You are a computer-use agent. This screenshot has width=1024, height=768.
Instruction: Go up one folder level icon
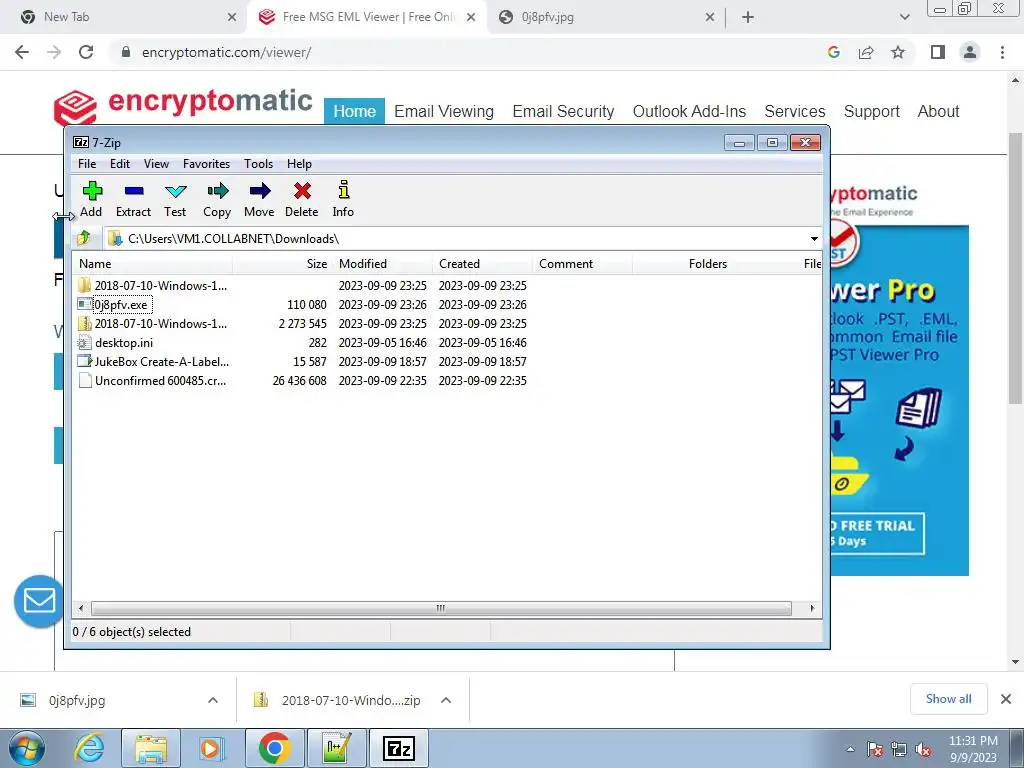point(84,238)
